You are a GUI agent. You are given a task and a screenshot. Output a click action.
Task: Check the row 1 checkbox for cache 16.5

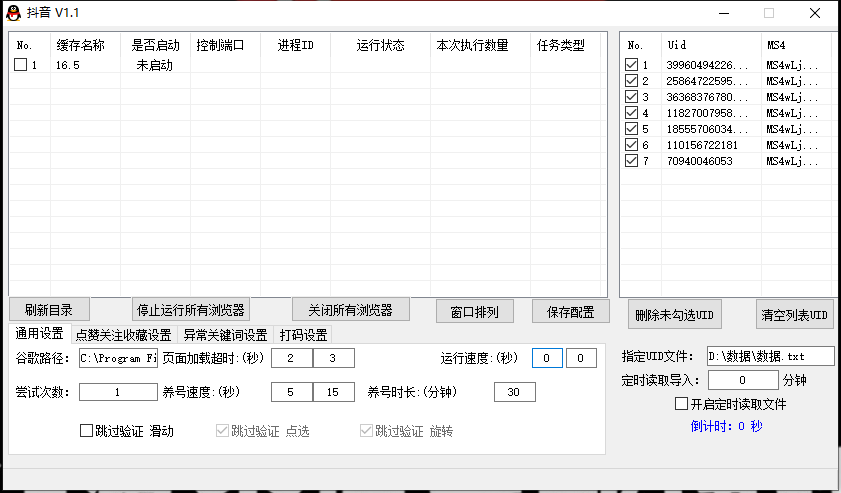click(x=20, y=65)
